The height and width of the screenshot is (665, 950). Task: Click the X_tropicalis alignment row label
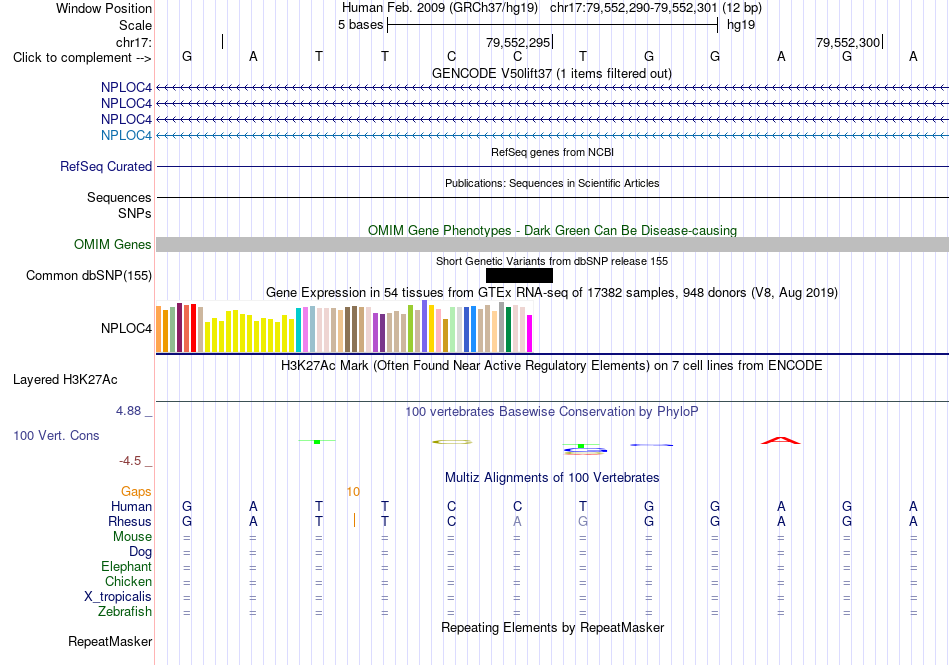point(118,597)
